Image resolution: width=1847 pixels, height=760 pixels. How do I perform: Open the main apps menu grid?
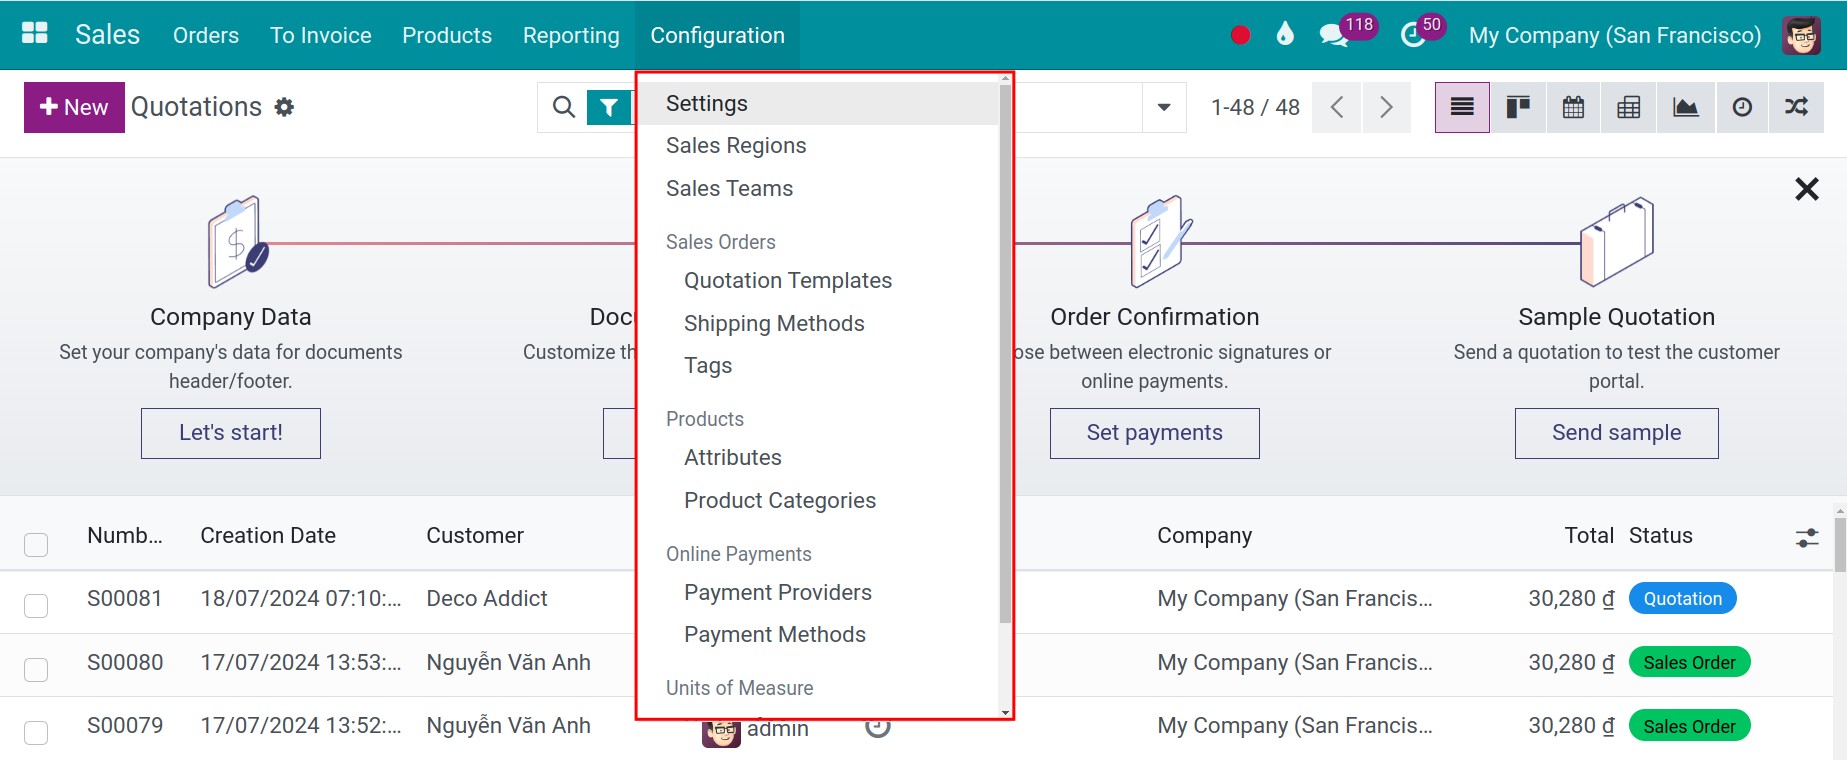click(34, 31)
